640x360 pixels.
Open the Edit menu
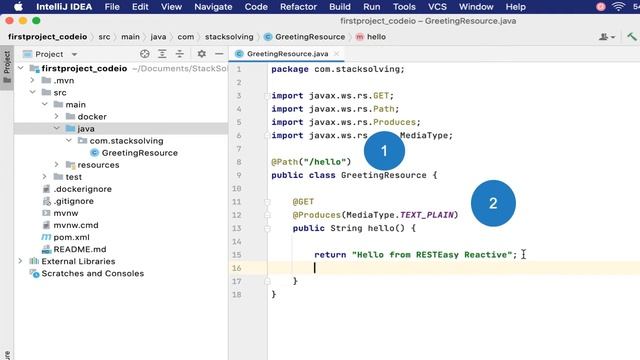tap(140, 7)
